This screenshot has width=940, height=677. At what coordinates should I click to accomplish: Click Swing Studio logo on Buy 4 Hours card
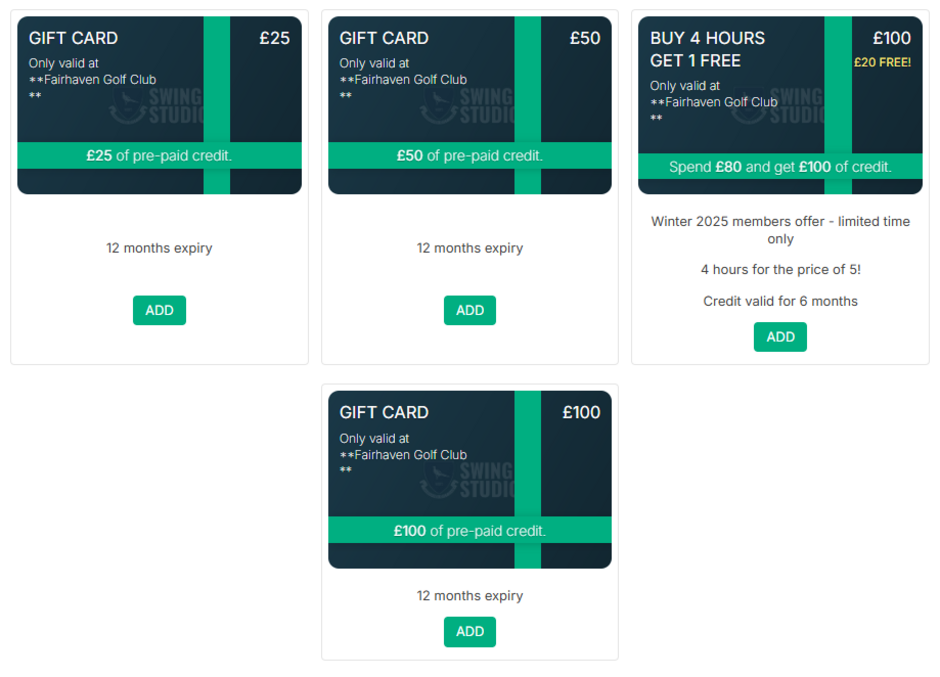778,106
